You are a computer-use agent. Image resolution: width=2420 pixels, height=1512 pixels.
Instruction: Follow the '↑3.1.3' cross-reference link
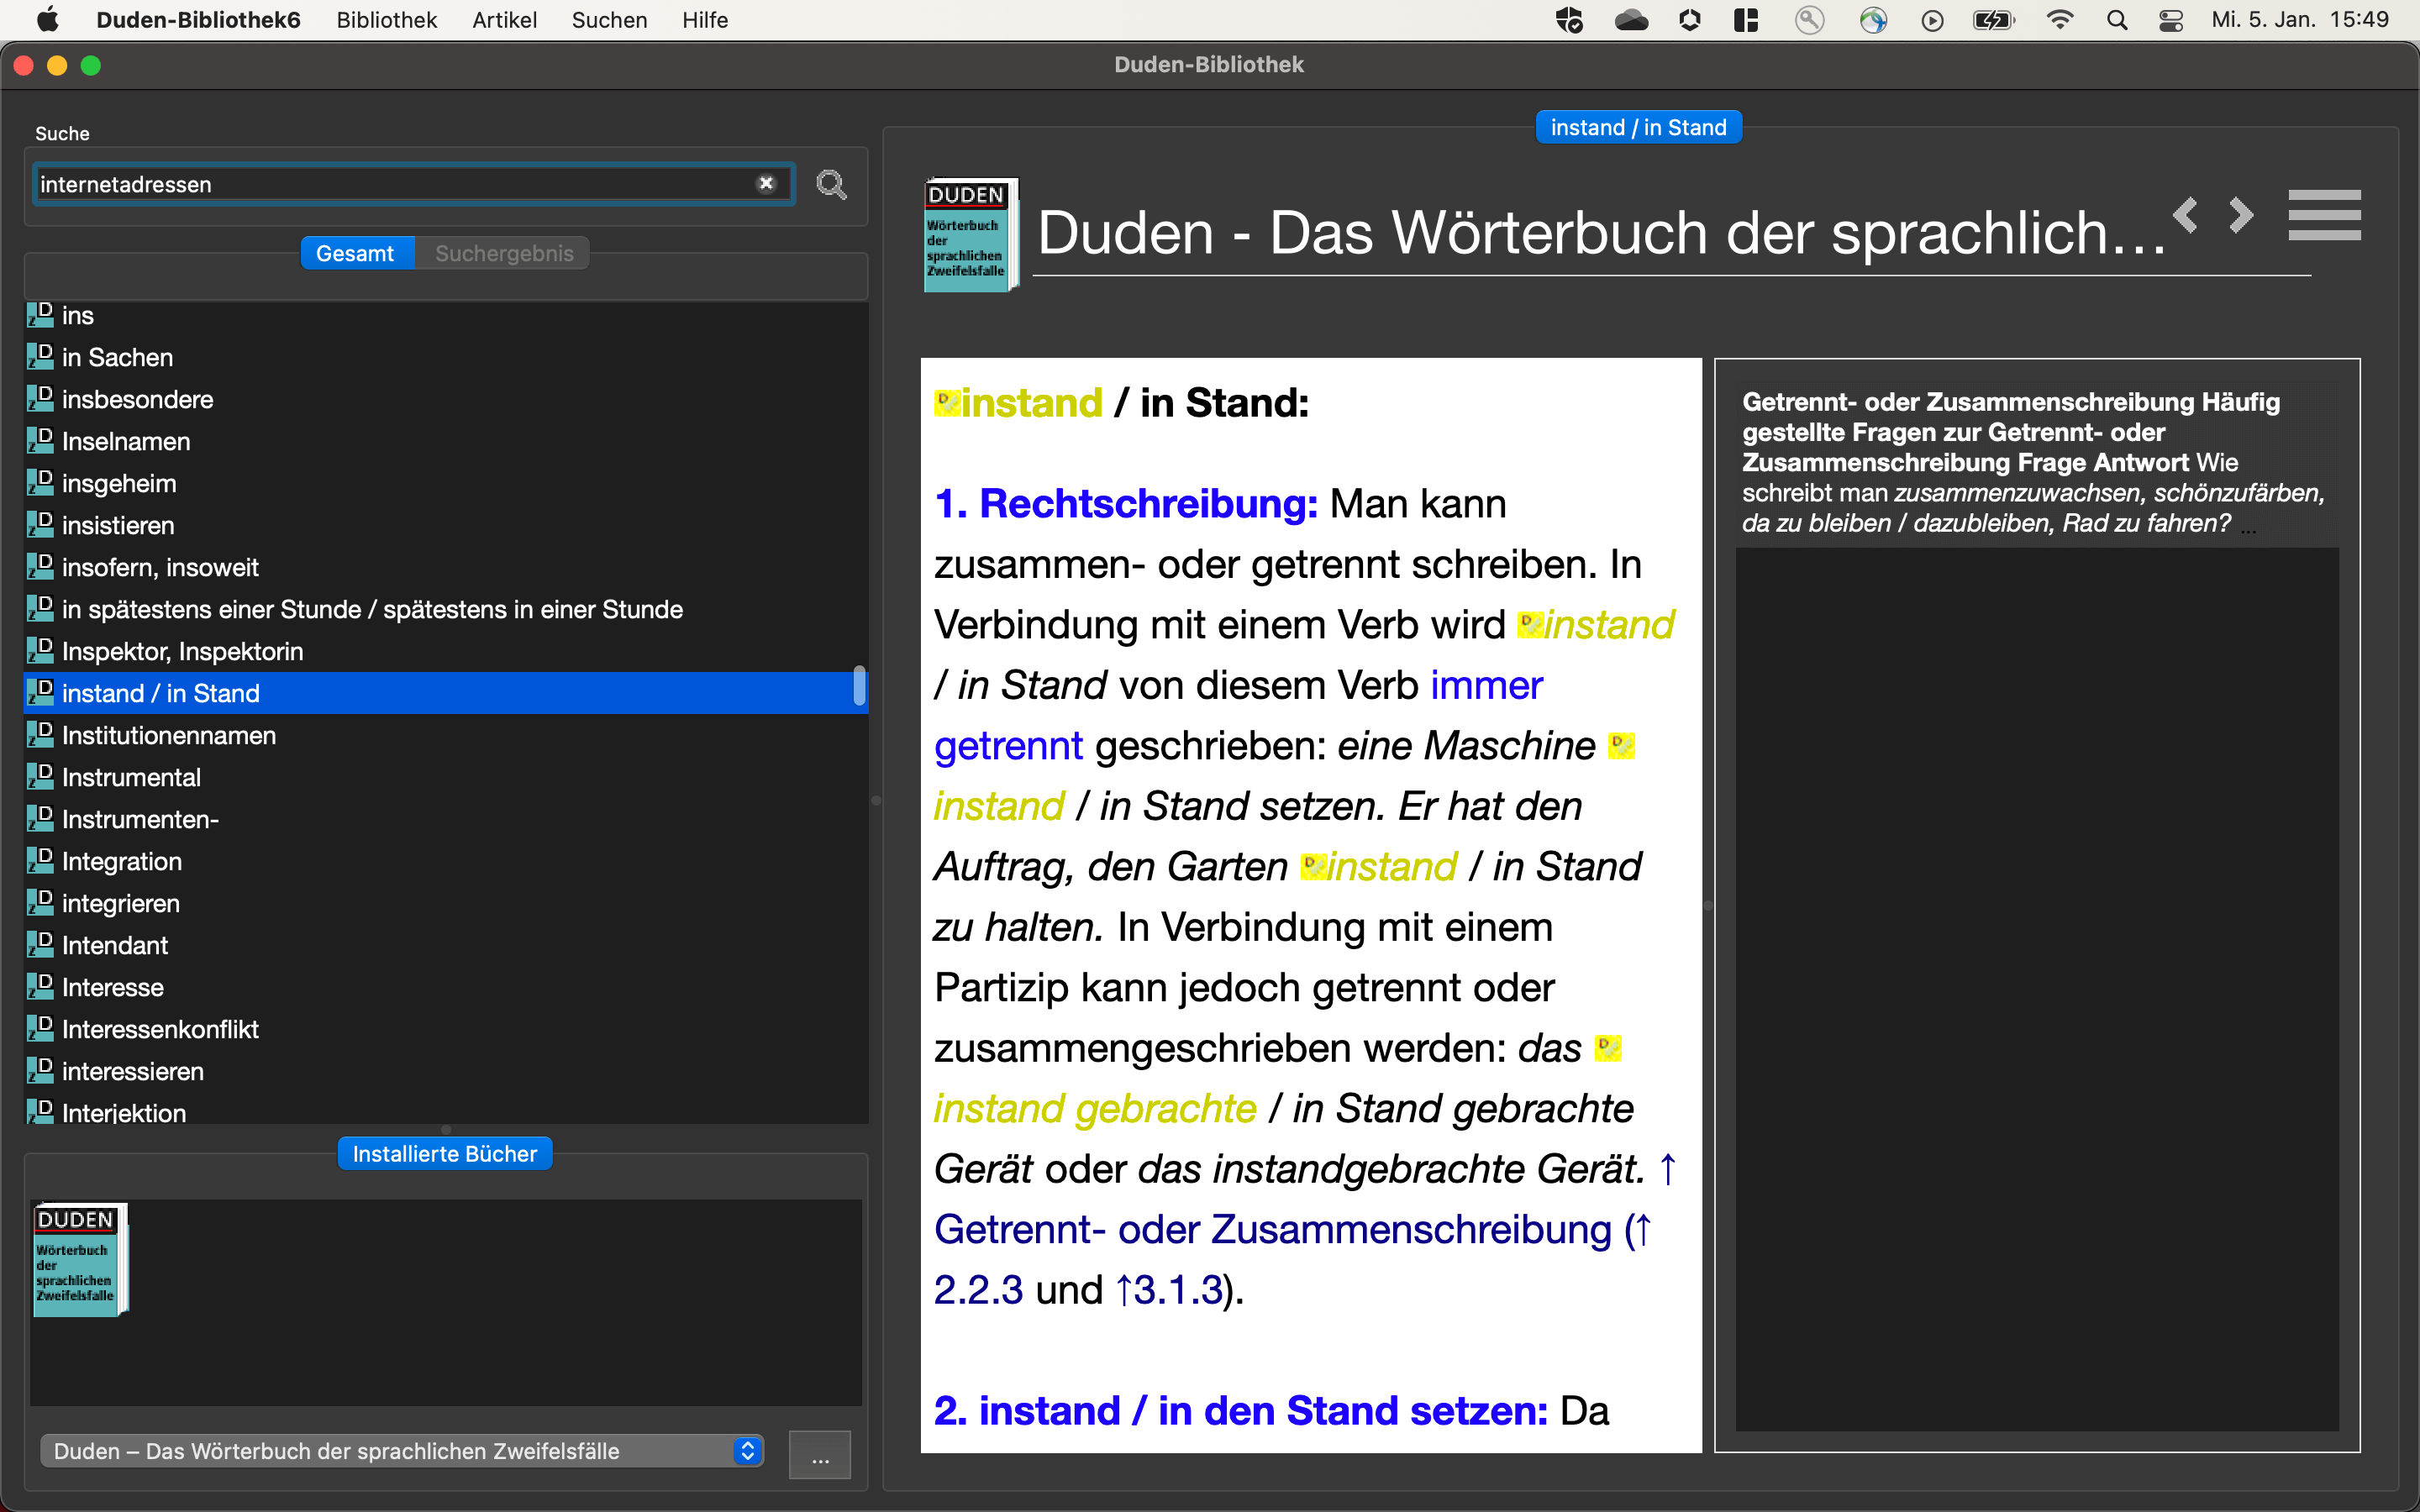pyautogui.click(x=1168, y=1290)
